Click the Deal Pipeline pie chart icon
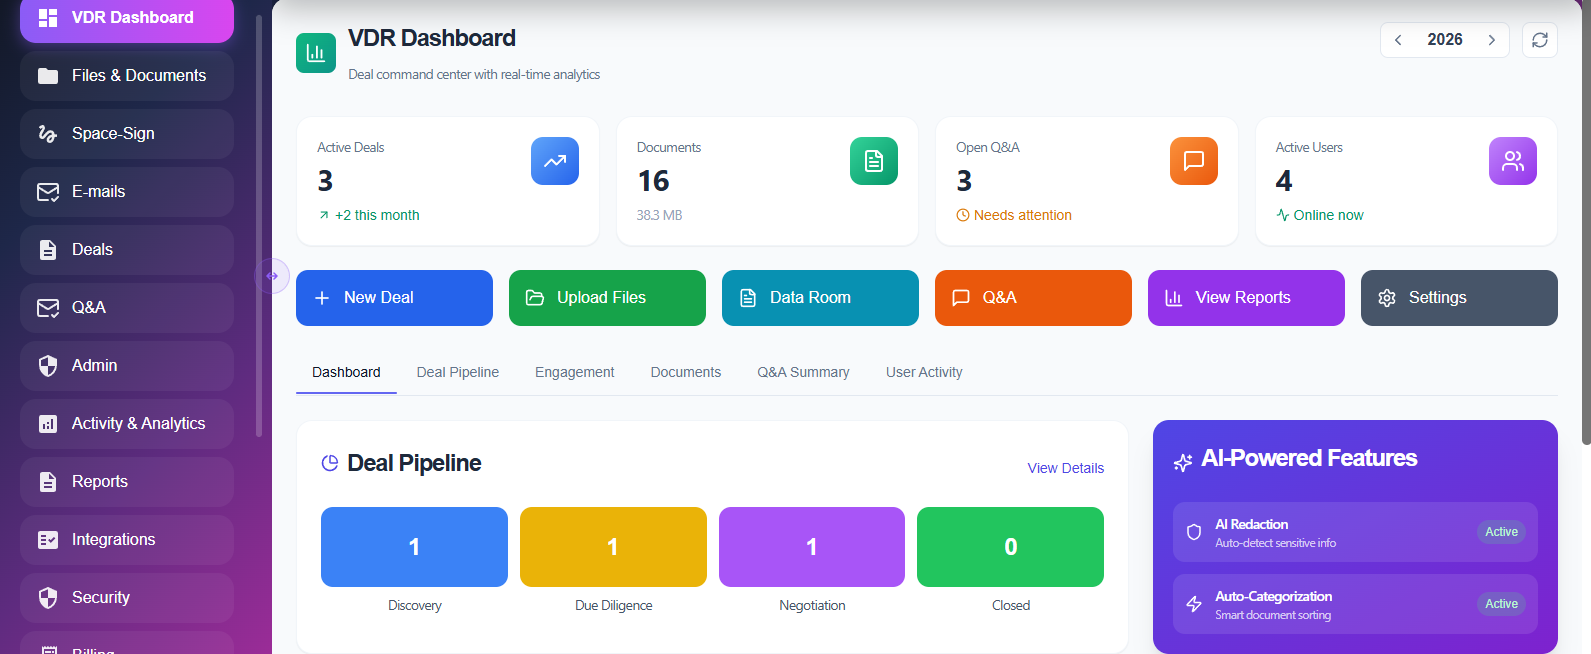Viewport: 1591px width, 654px height. coord(330,463)
